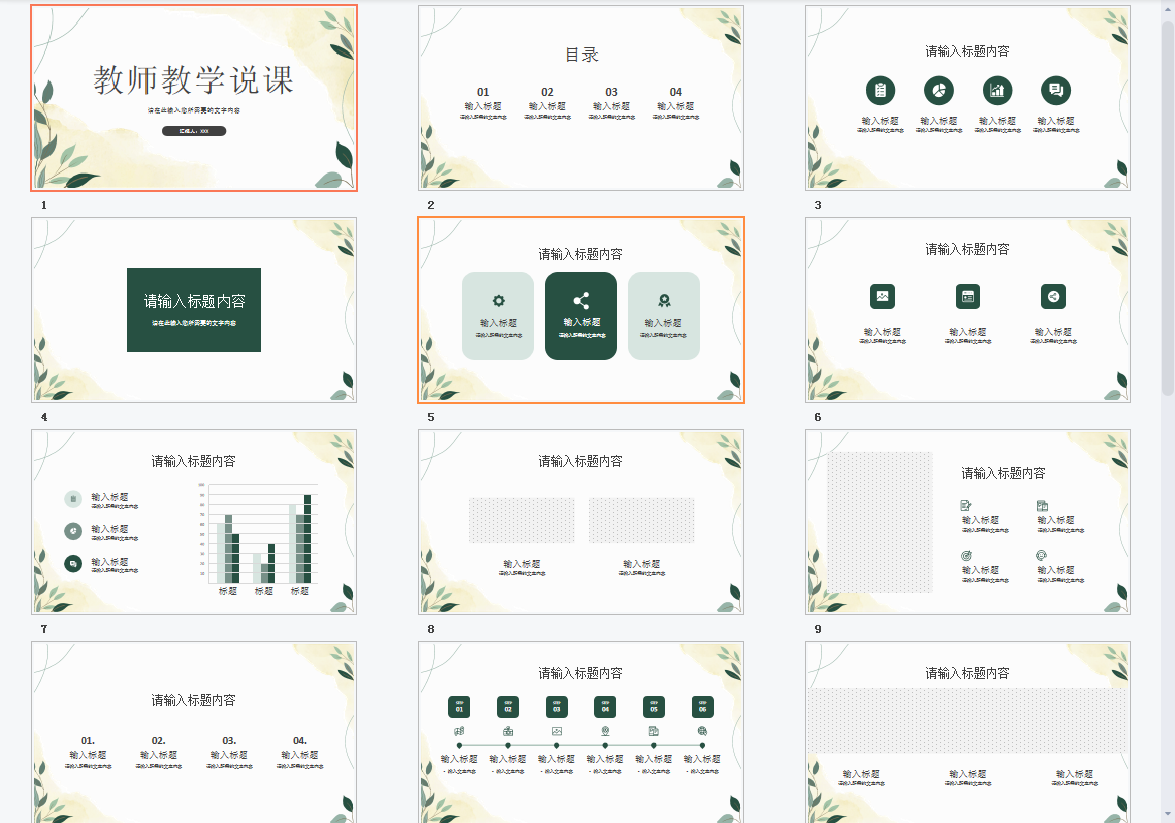Click top-right document icon on slide 9

tap(1042, 505)
